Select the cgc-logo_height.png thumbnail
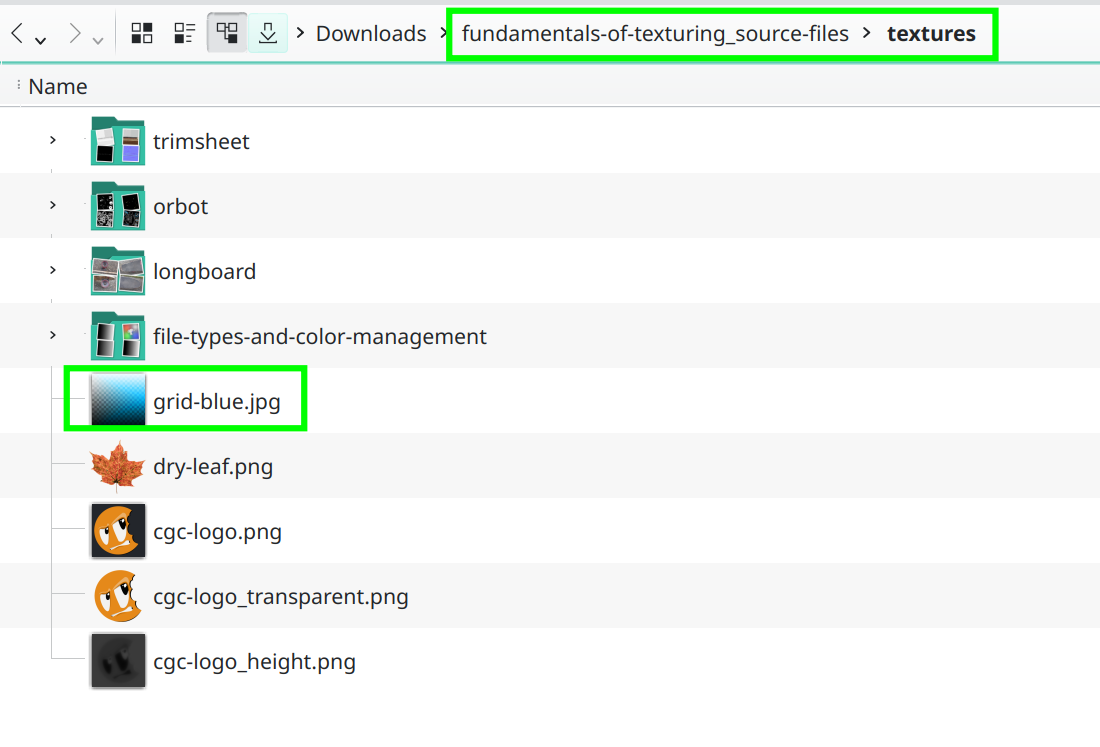 (118, 661)
